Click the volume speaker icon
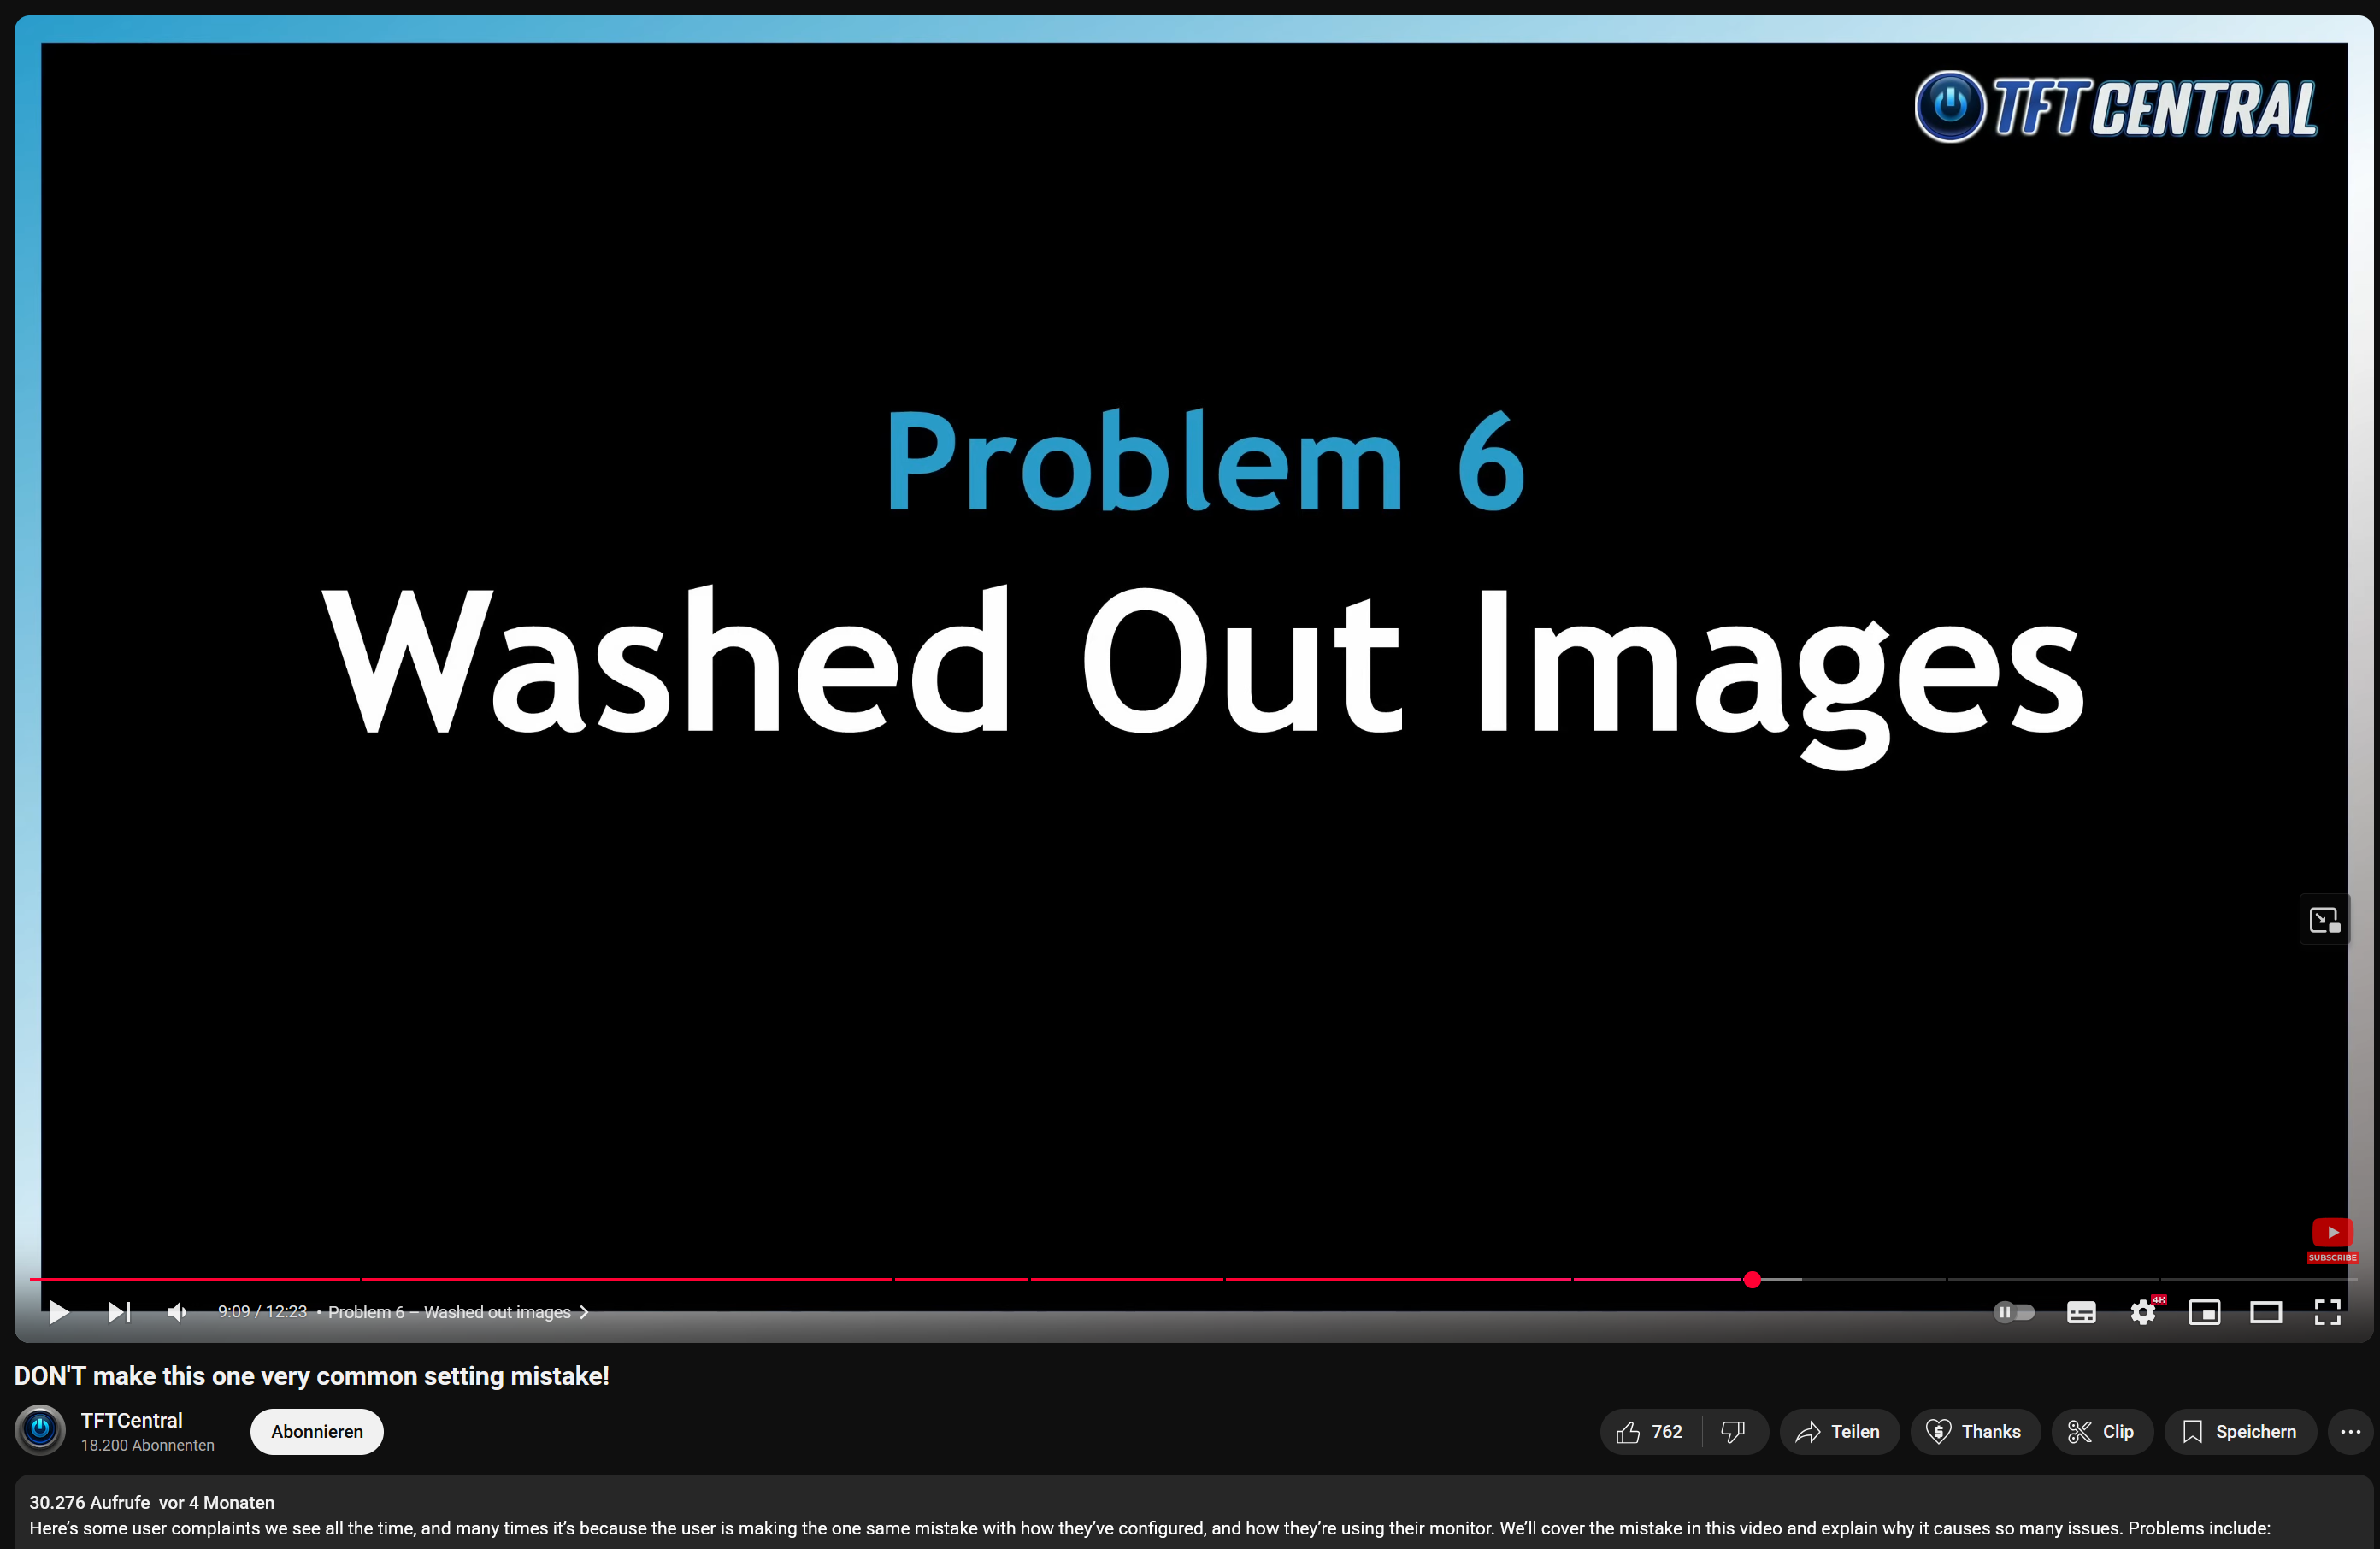2380x1549 pixels. coord(177,1311)
